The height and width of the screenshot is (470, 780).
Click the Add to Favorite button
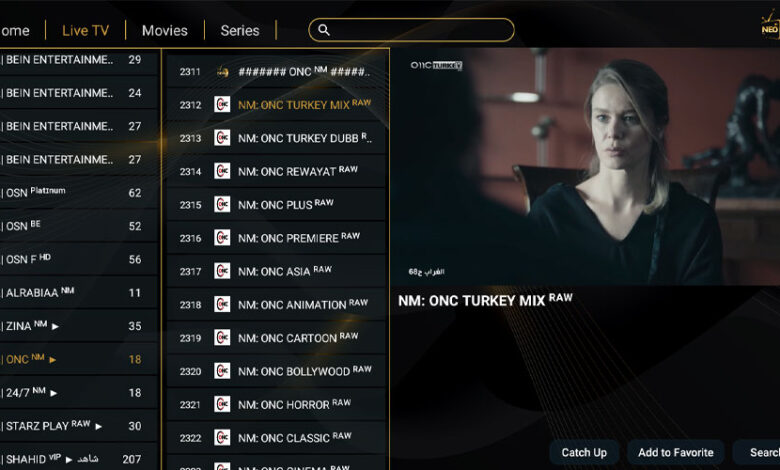pos(676,453)
